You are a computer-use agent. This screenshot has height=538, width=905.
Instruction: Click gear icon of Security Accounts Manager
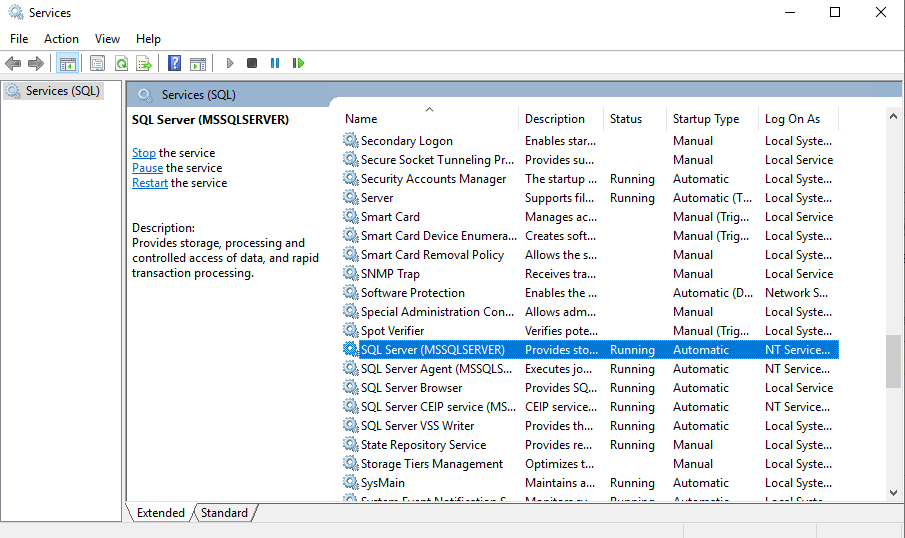pyautogui.click(x=350, y=178)
